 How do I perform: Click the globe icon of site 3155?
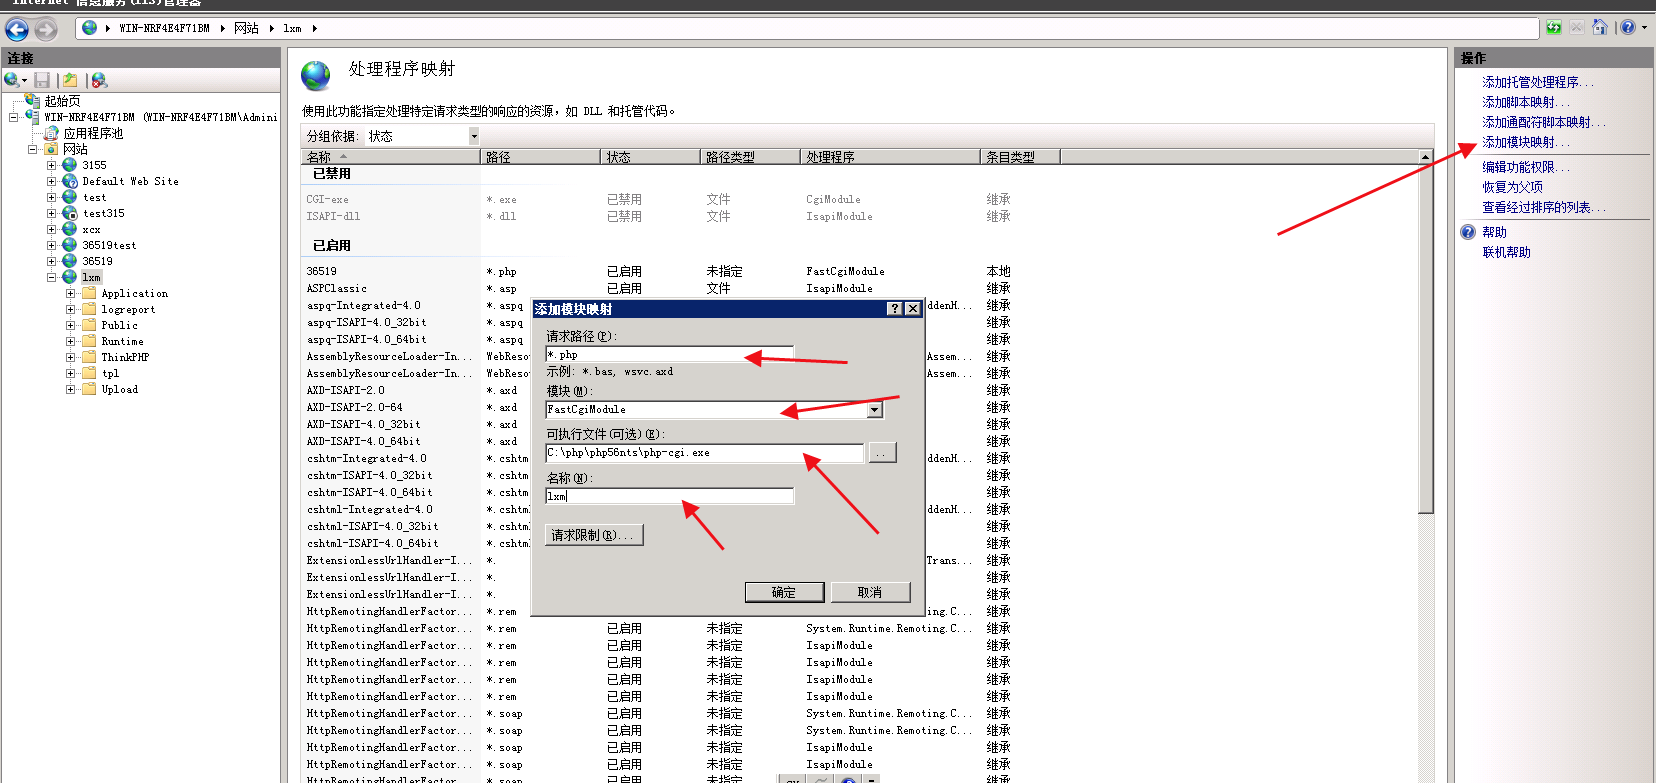coord(70,165)
